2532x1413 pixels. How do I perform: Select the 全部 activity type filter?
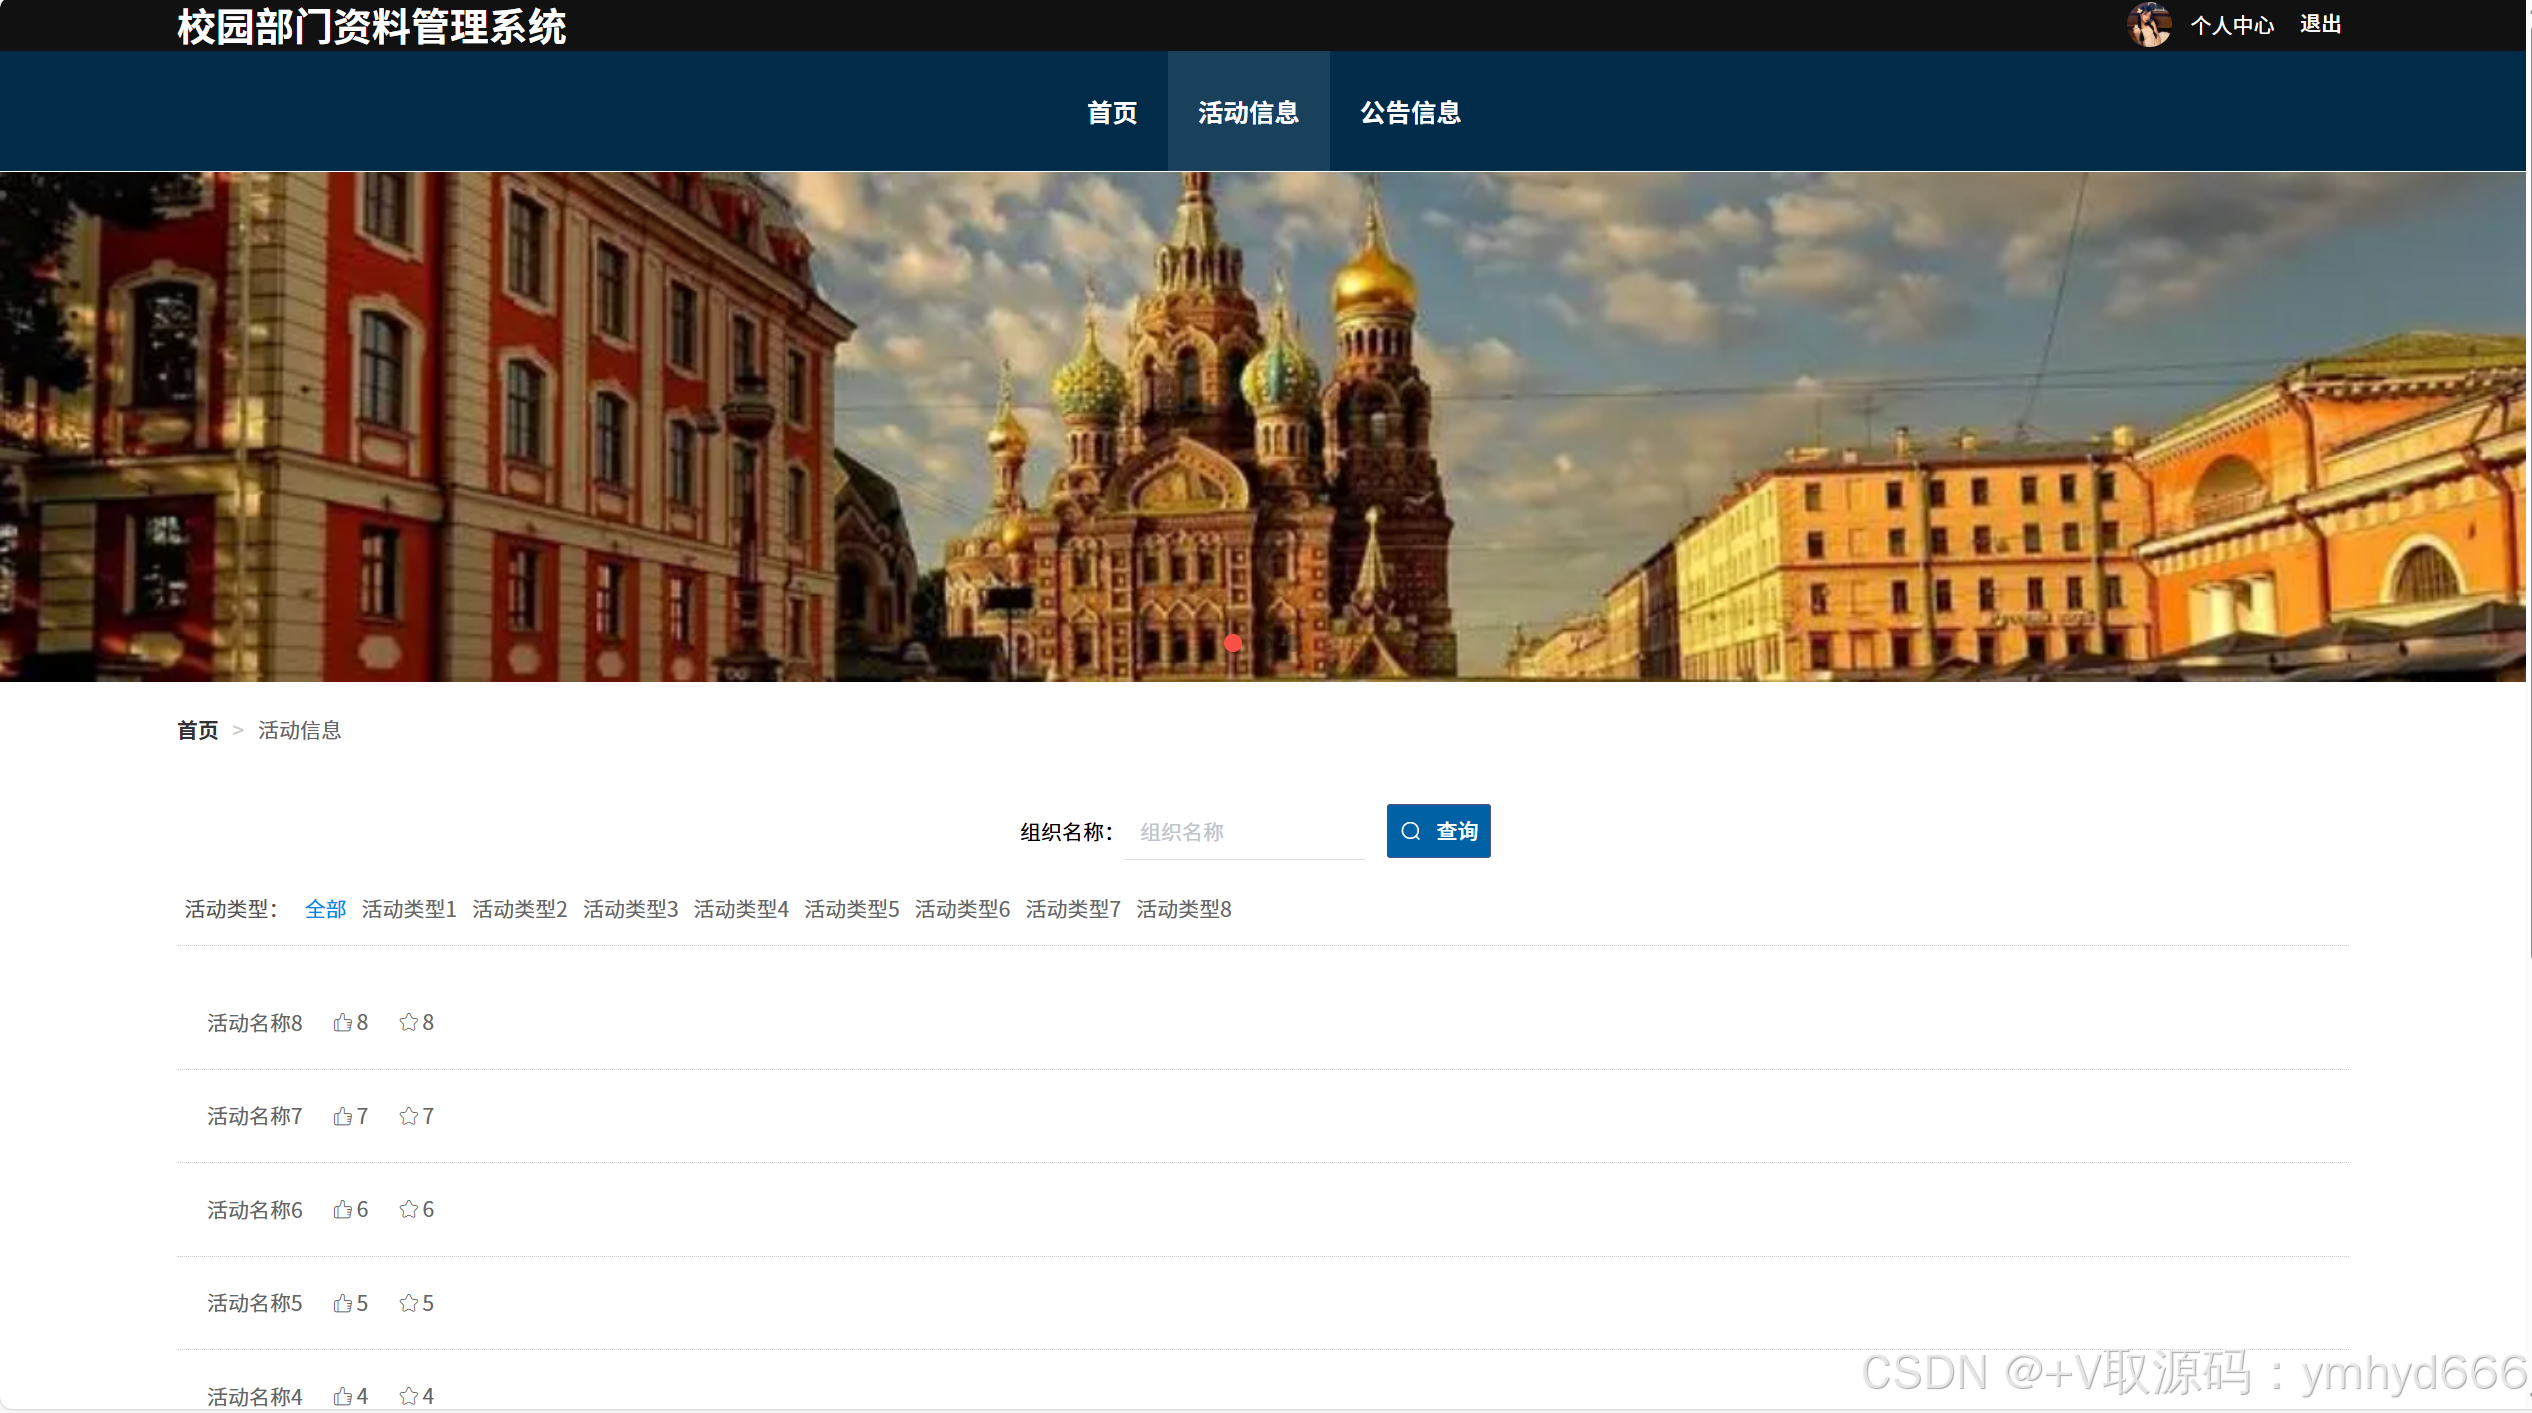pyautogui.click(x=325, y=909)
